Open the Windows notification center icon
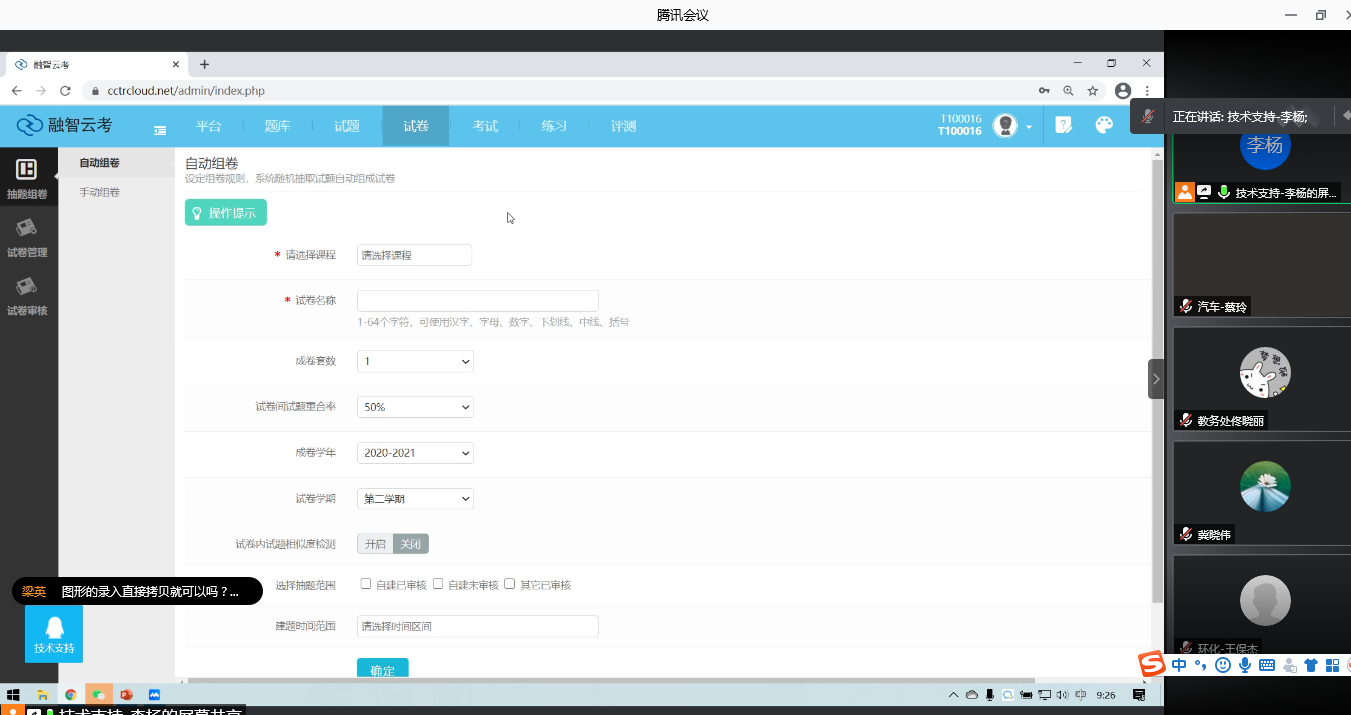Screen dimensions: 1351x715 coord(1139,695)
